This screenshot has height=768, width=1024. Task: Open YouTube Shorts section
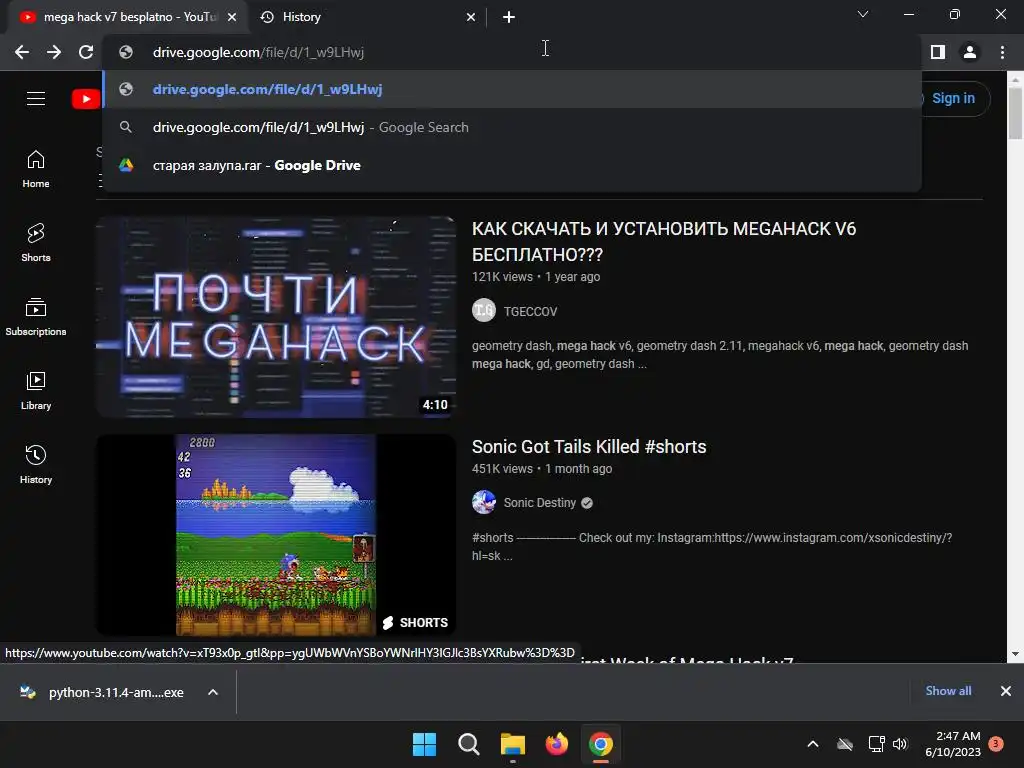[36, 243]
